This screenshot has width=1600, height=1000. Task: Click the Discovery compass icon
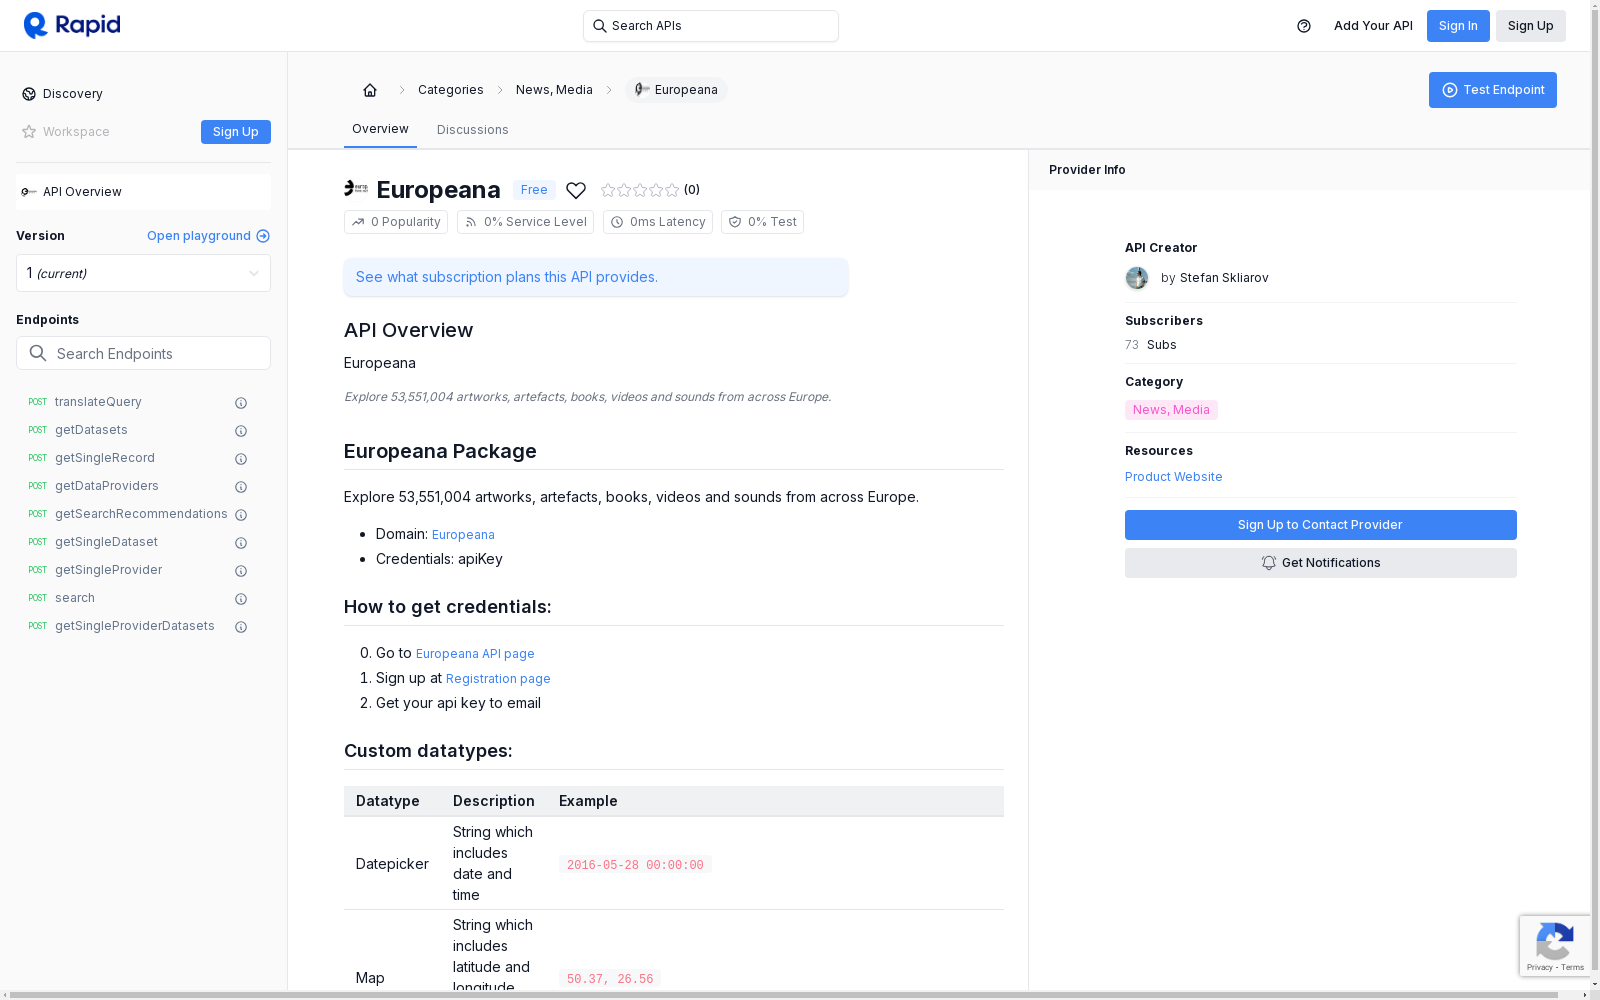pyautogui.click(x=29, y=94)
